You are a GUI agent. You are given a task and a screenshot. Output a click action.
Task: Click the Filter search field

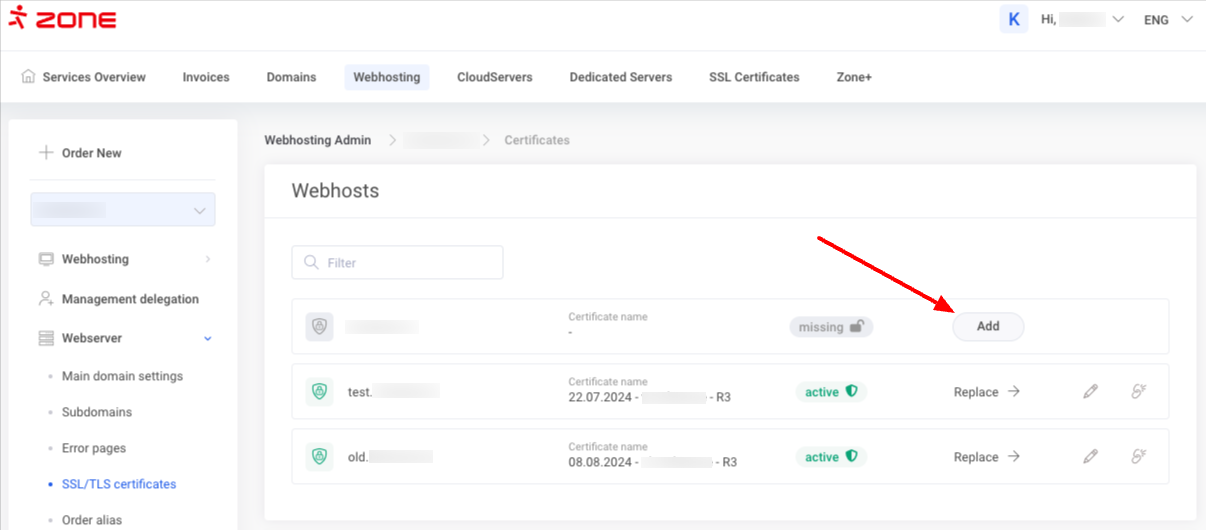point(397,263)
